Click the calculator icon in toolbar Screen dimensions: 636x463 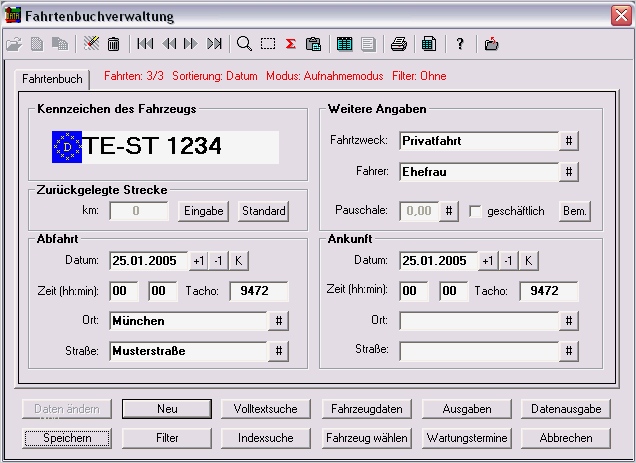[429, 44]
